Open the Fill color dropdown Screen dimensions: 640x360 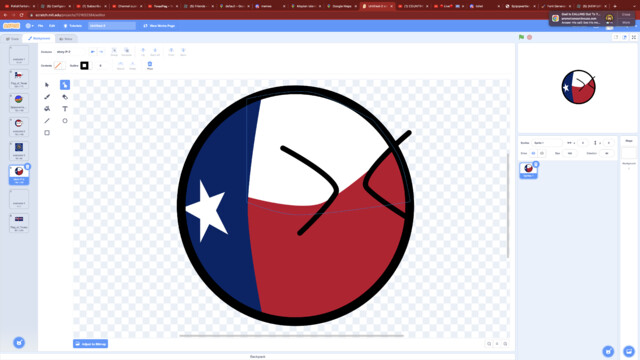[59, 66]
